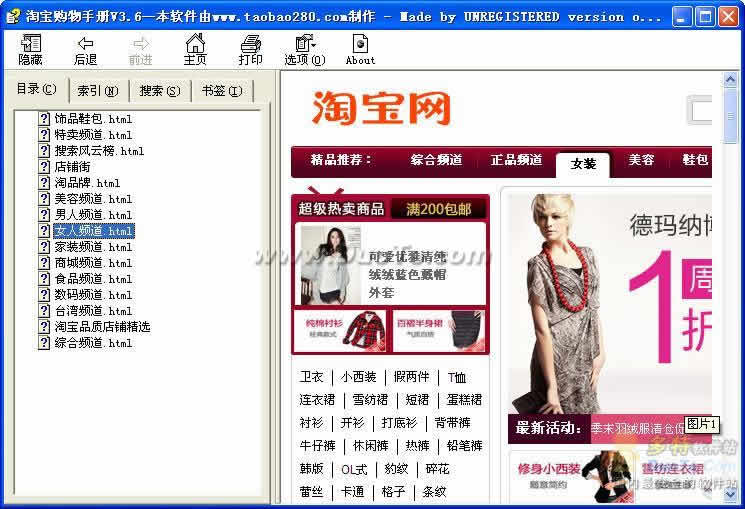
Task: Open the 纯棉衬衫 product banner
Action: 341,331
